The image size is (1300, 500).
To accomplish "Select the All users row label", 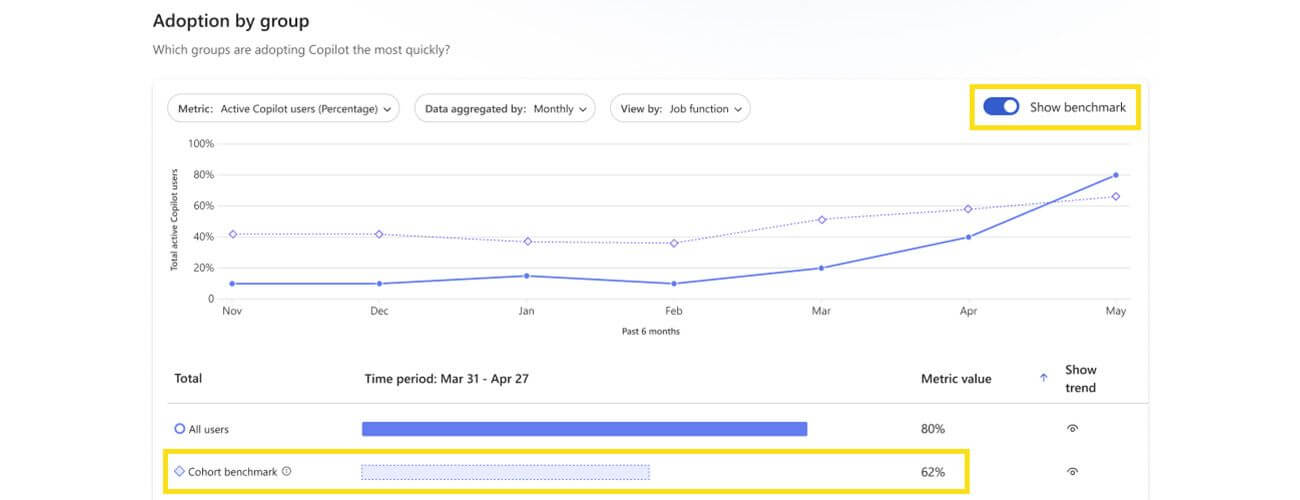I will [209, 429].
